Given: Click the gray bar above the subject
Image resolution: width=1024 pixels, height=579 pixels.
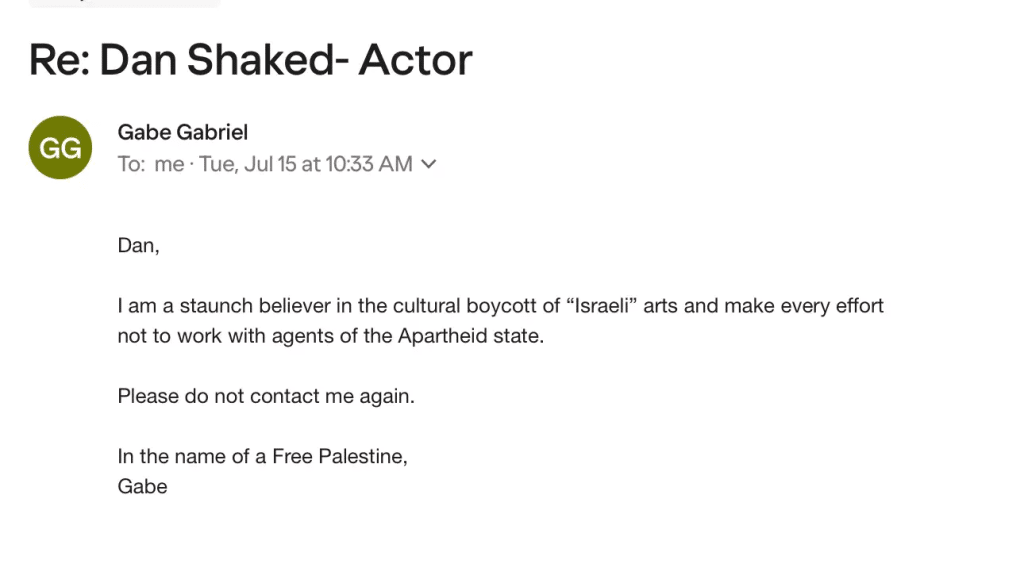Looking at the screenshot, I should pos(124,3).
